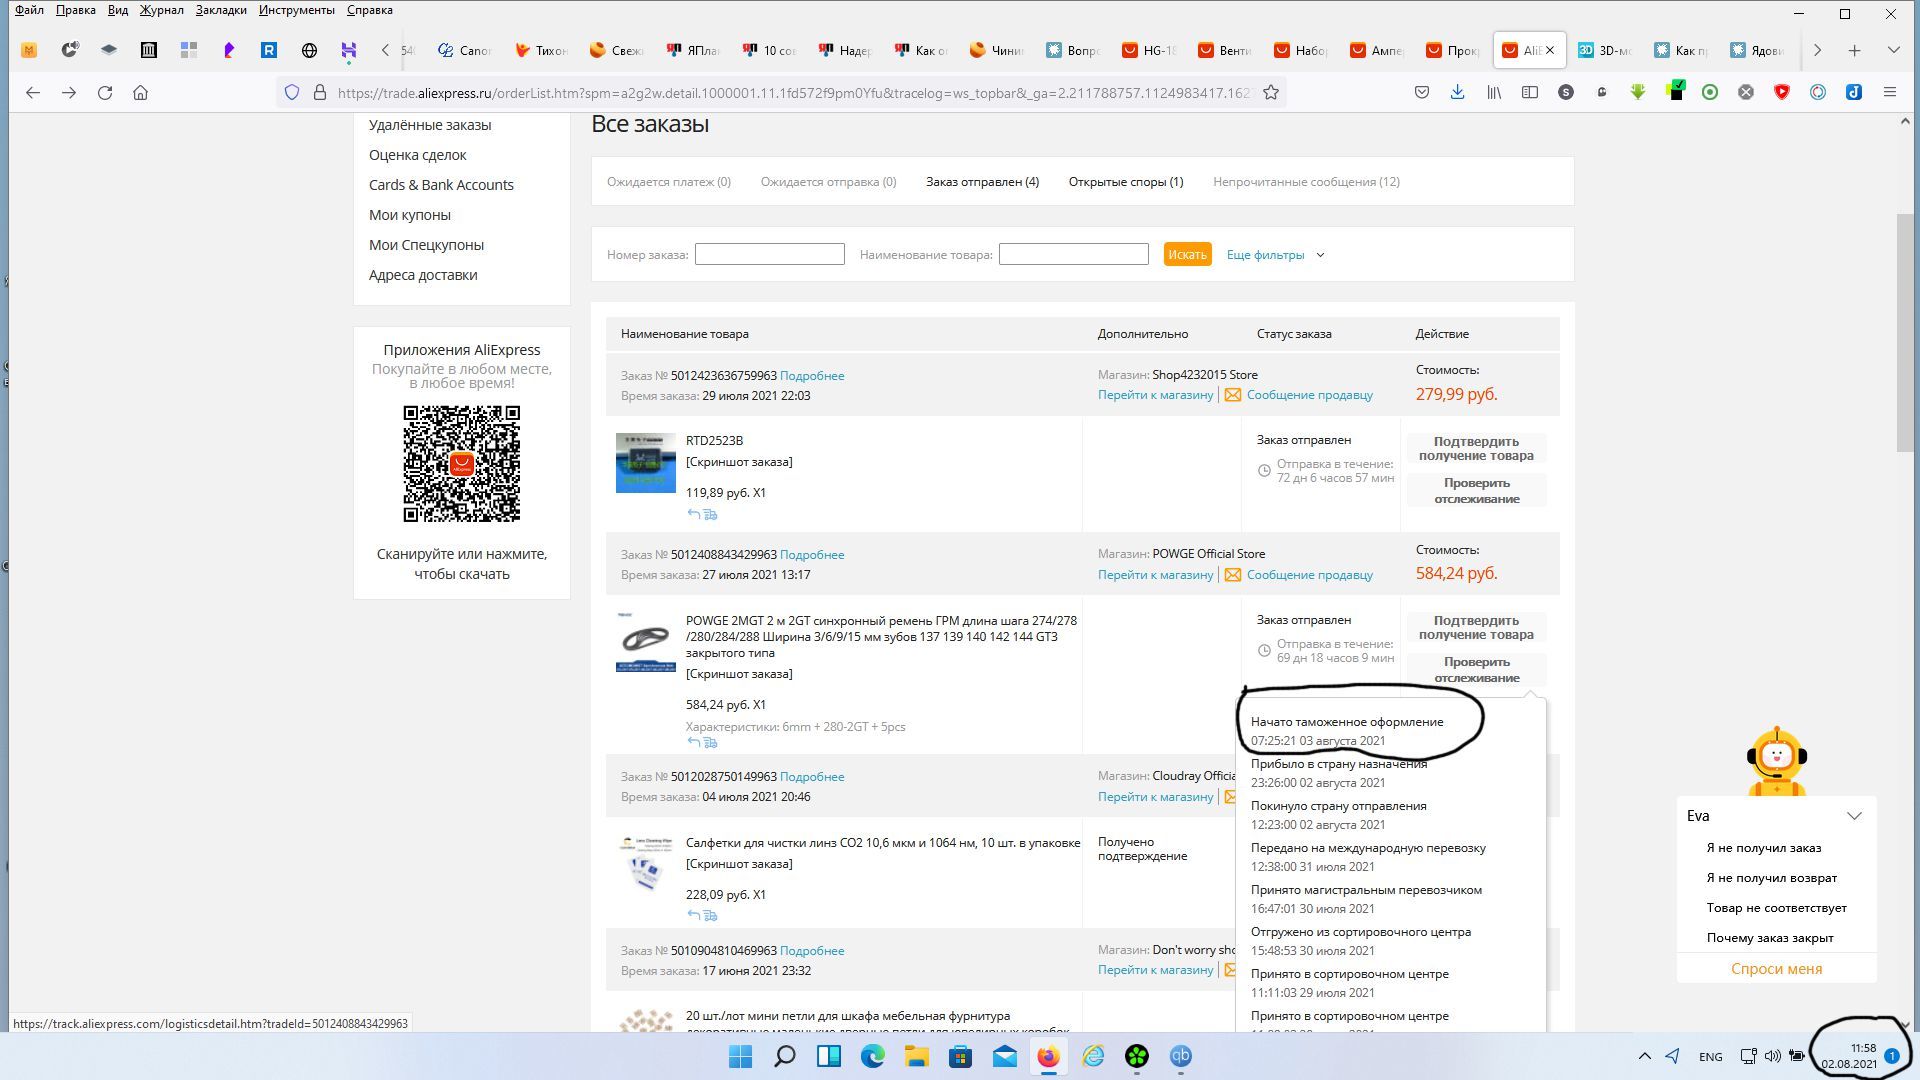Open the Файл menu
This screenshot has height=1080, width=1920.
[x=29, y=10]
